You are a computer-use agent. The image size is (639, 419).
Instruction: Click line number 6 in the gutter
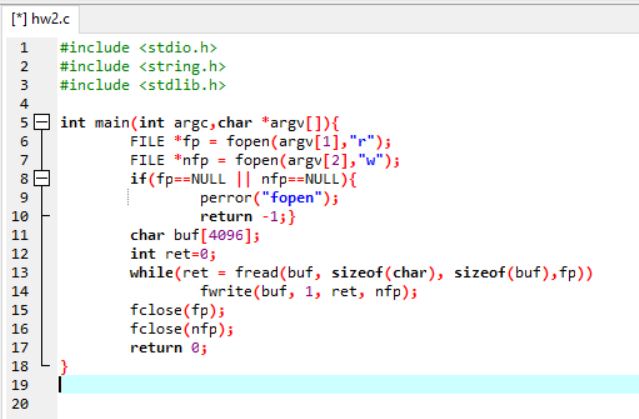[24, 141]
